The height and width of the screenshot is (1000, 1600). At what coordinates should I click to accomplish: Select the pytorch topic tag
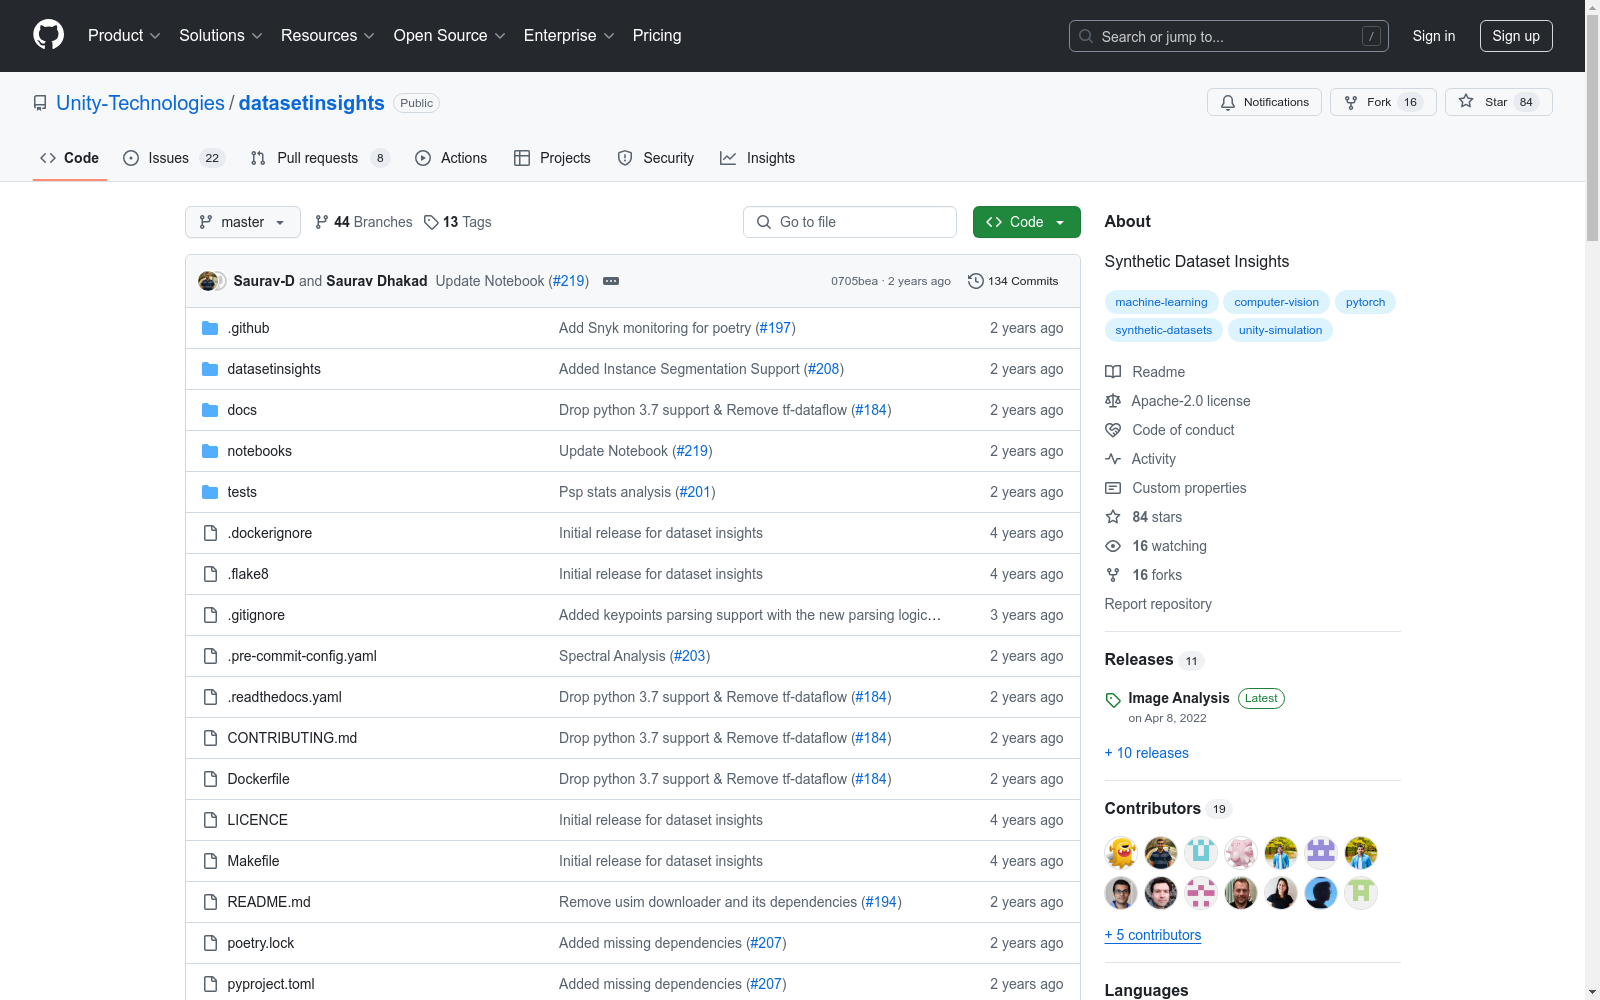pos(1365,302)
